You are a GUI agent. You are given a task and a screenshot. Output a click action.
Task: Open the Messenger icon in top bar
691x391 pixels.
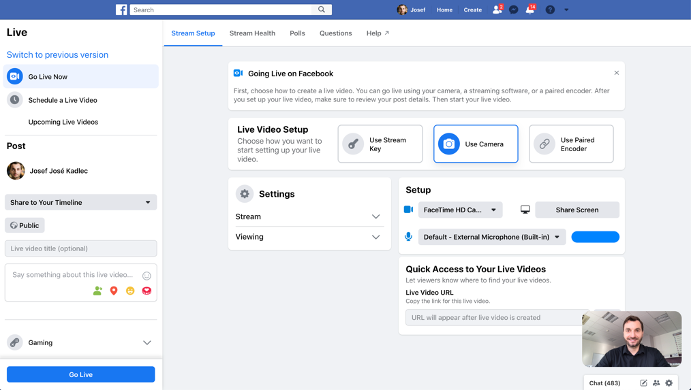513,10
